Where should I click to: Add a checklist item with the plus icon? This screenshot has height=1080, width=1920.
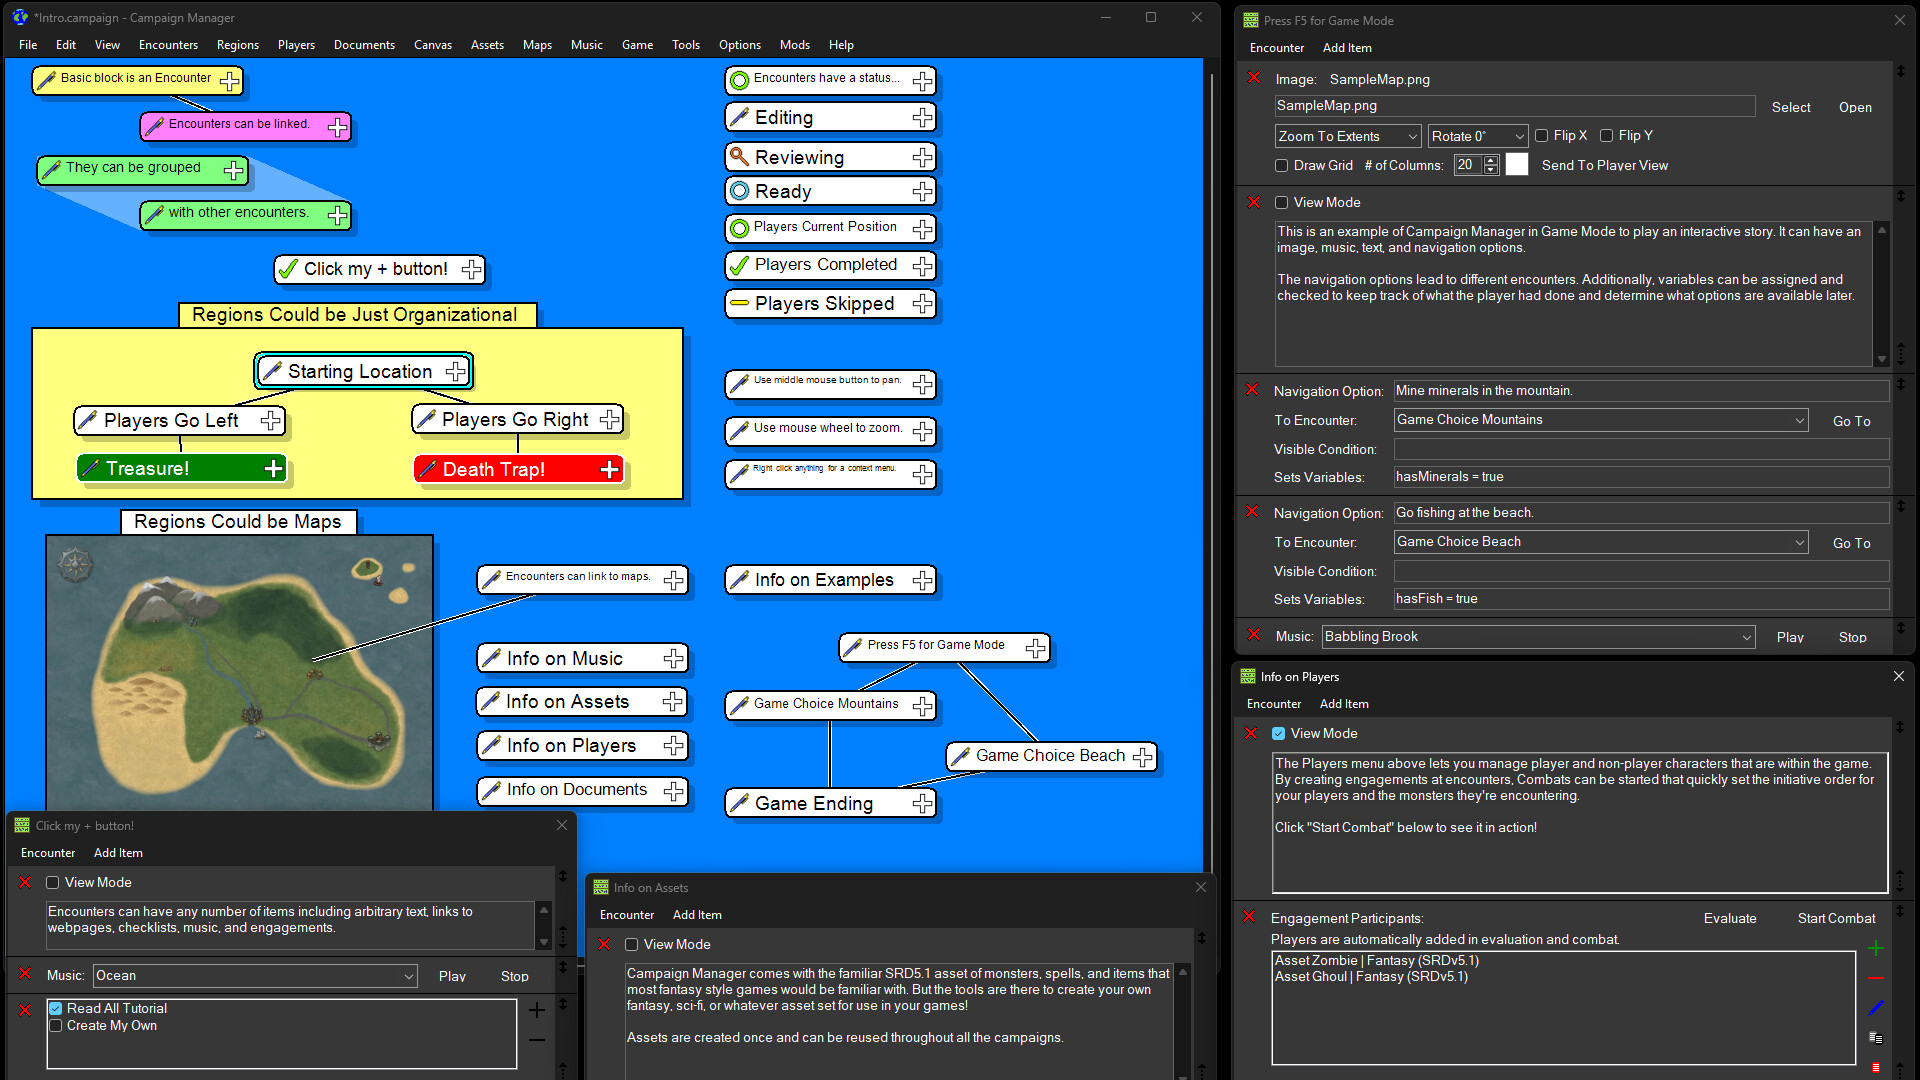point(536,1010)
